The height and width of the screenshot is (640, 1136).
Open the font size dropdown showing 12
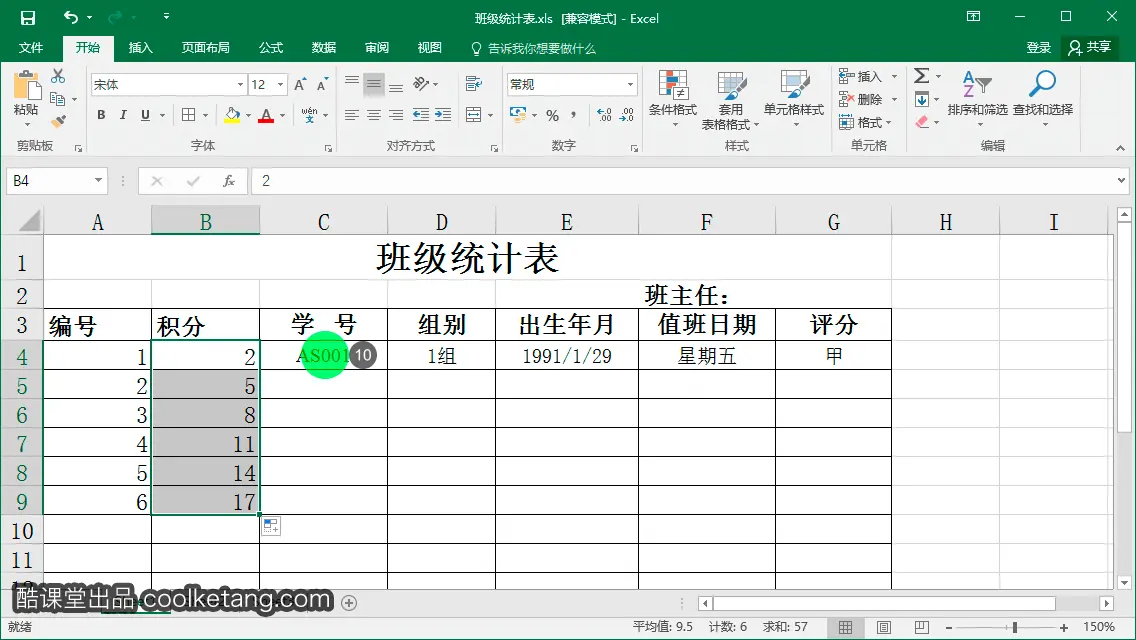(280, 85)
